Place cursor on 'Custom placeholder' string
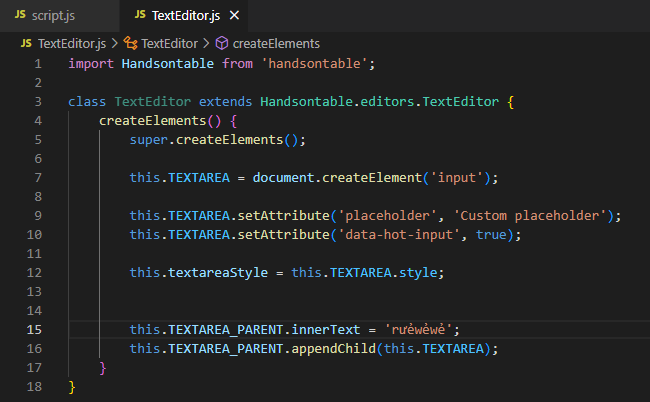650x402 pixels. point(530,216)
